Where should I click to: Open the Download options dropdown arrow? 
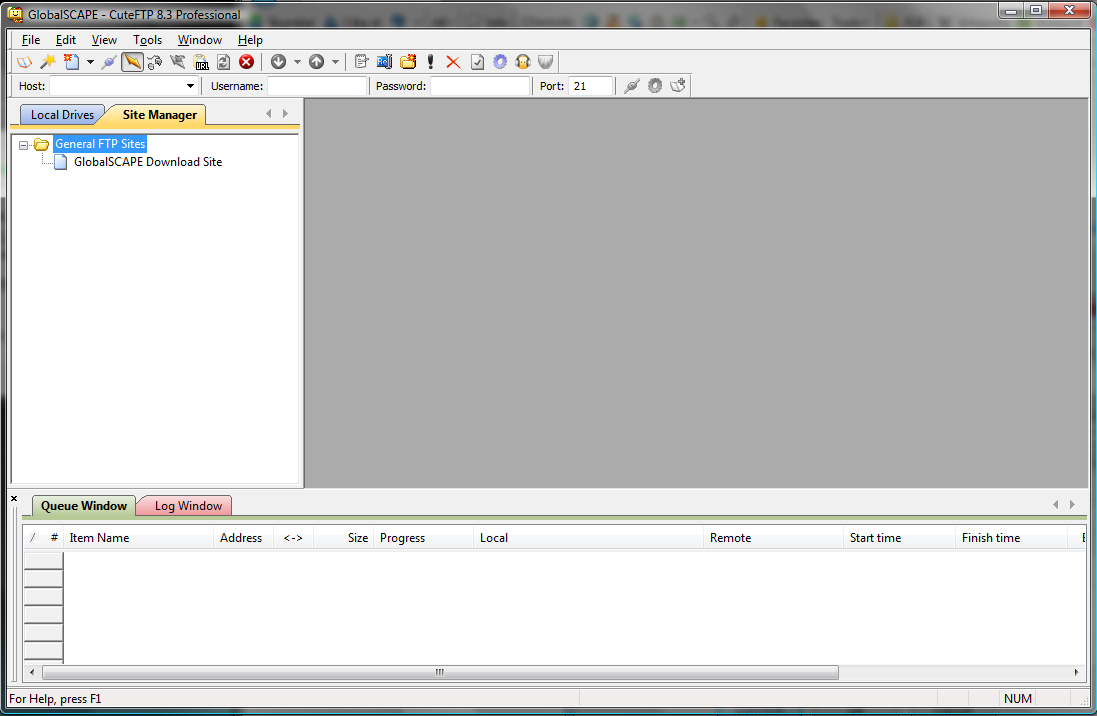point(297,62)
